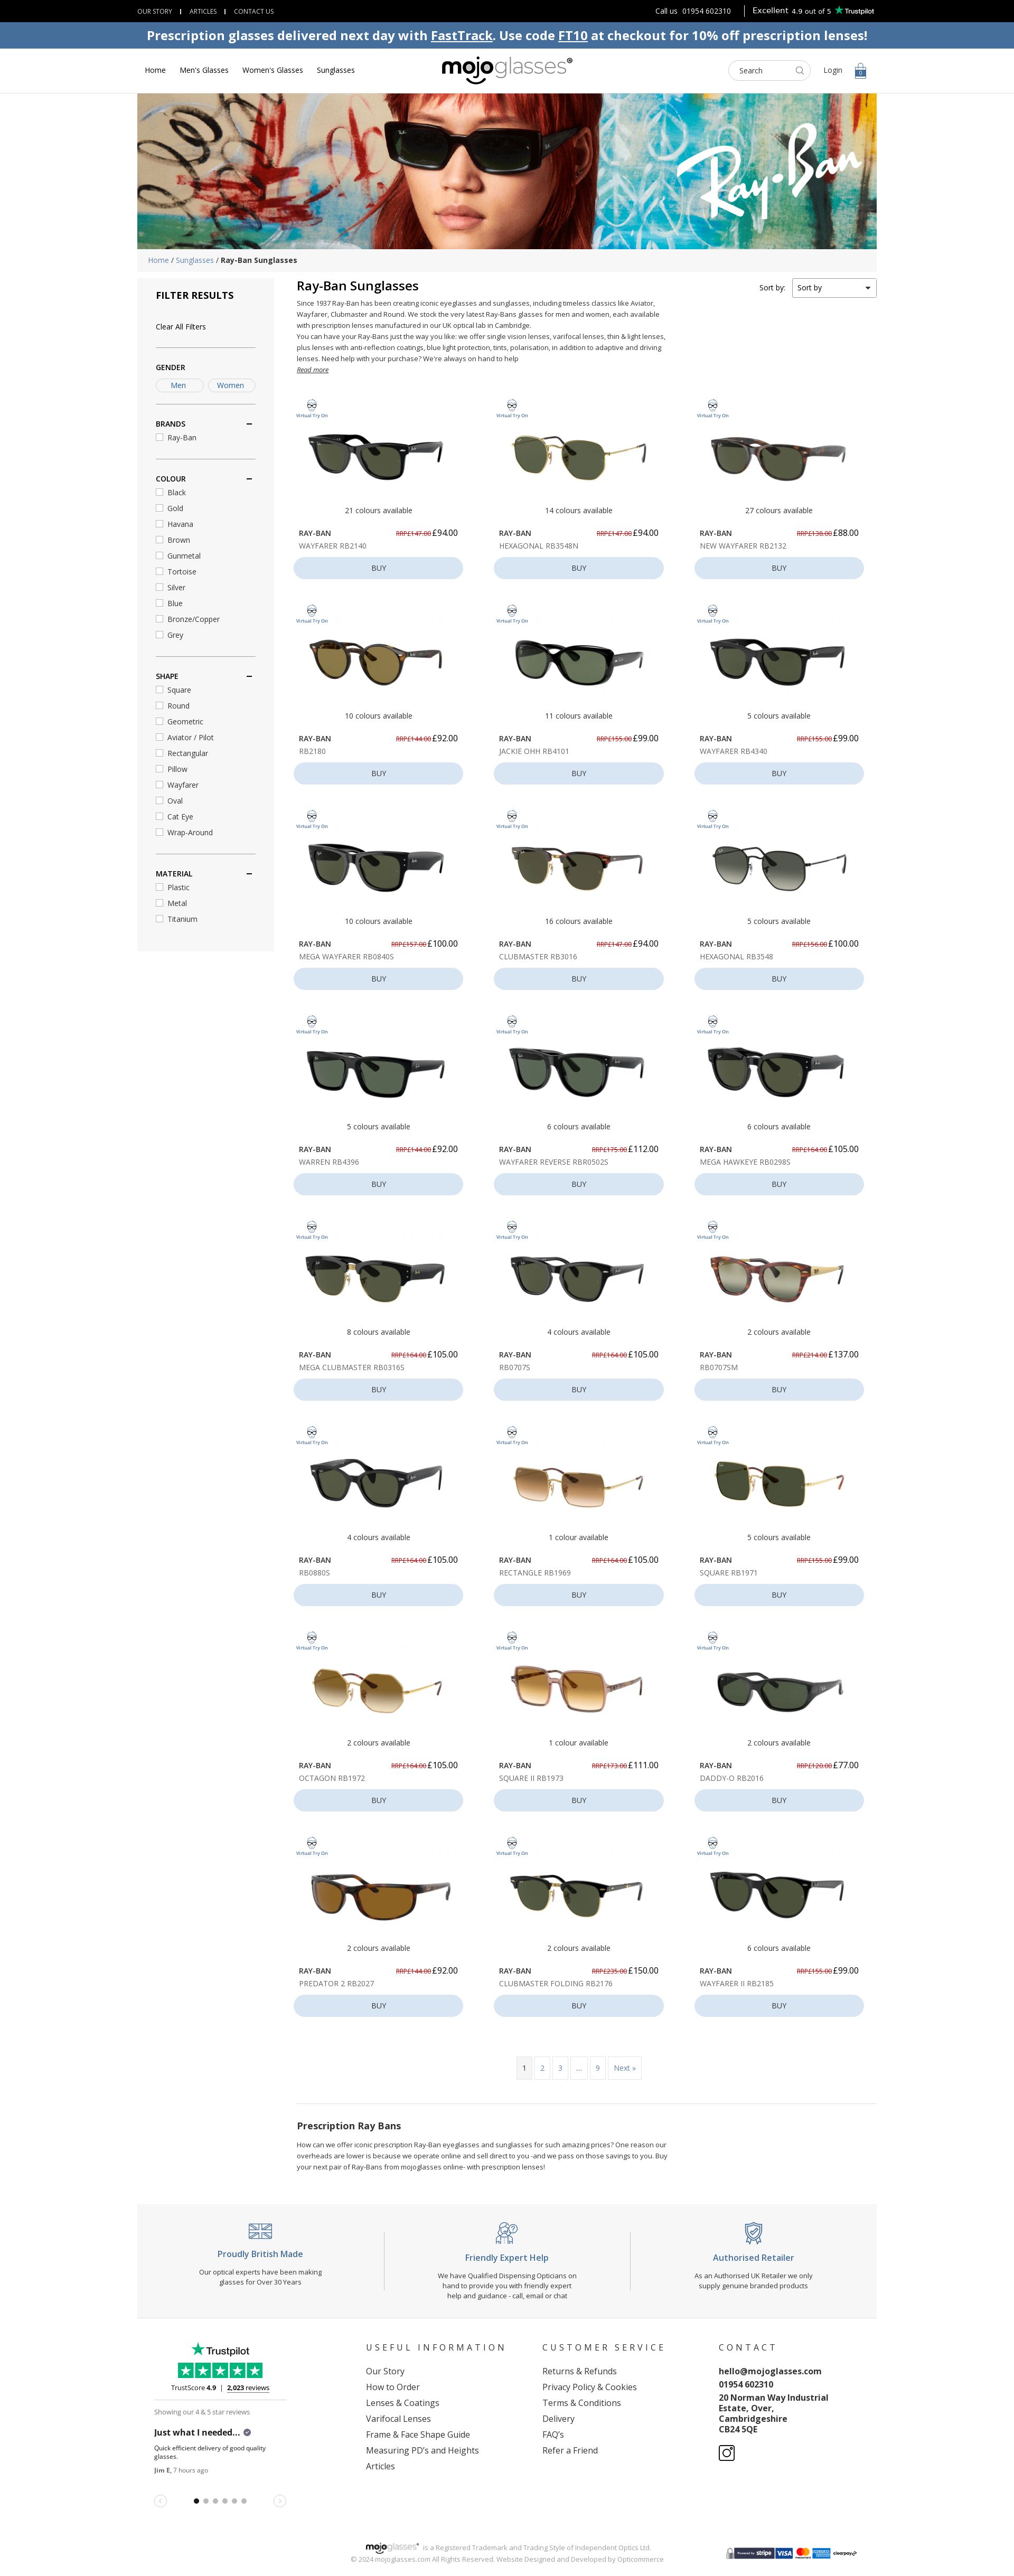The height and width of the screenshot is (2576, 1014).
Task: Enable the Metal material filter
Action: (x=159, y=903)
